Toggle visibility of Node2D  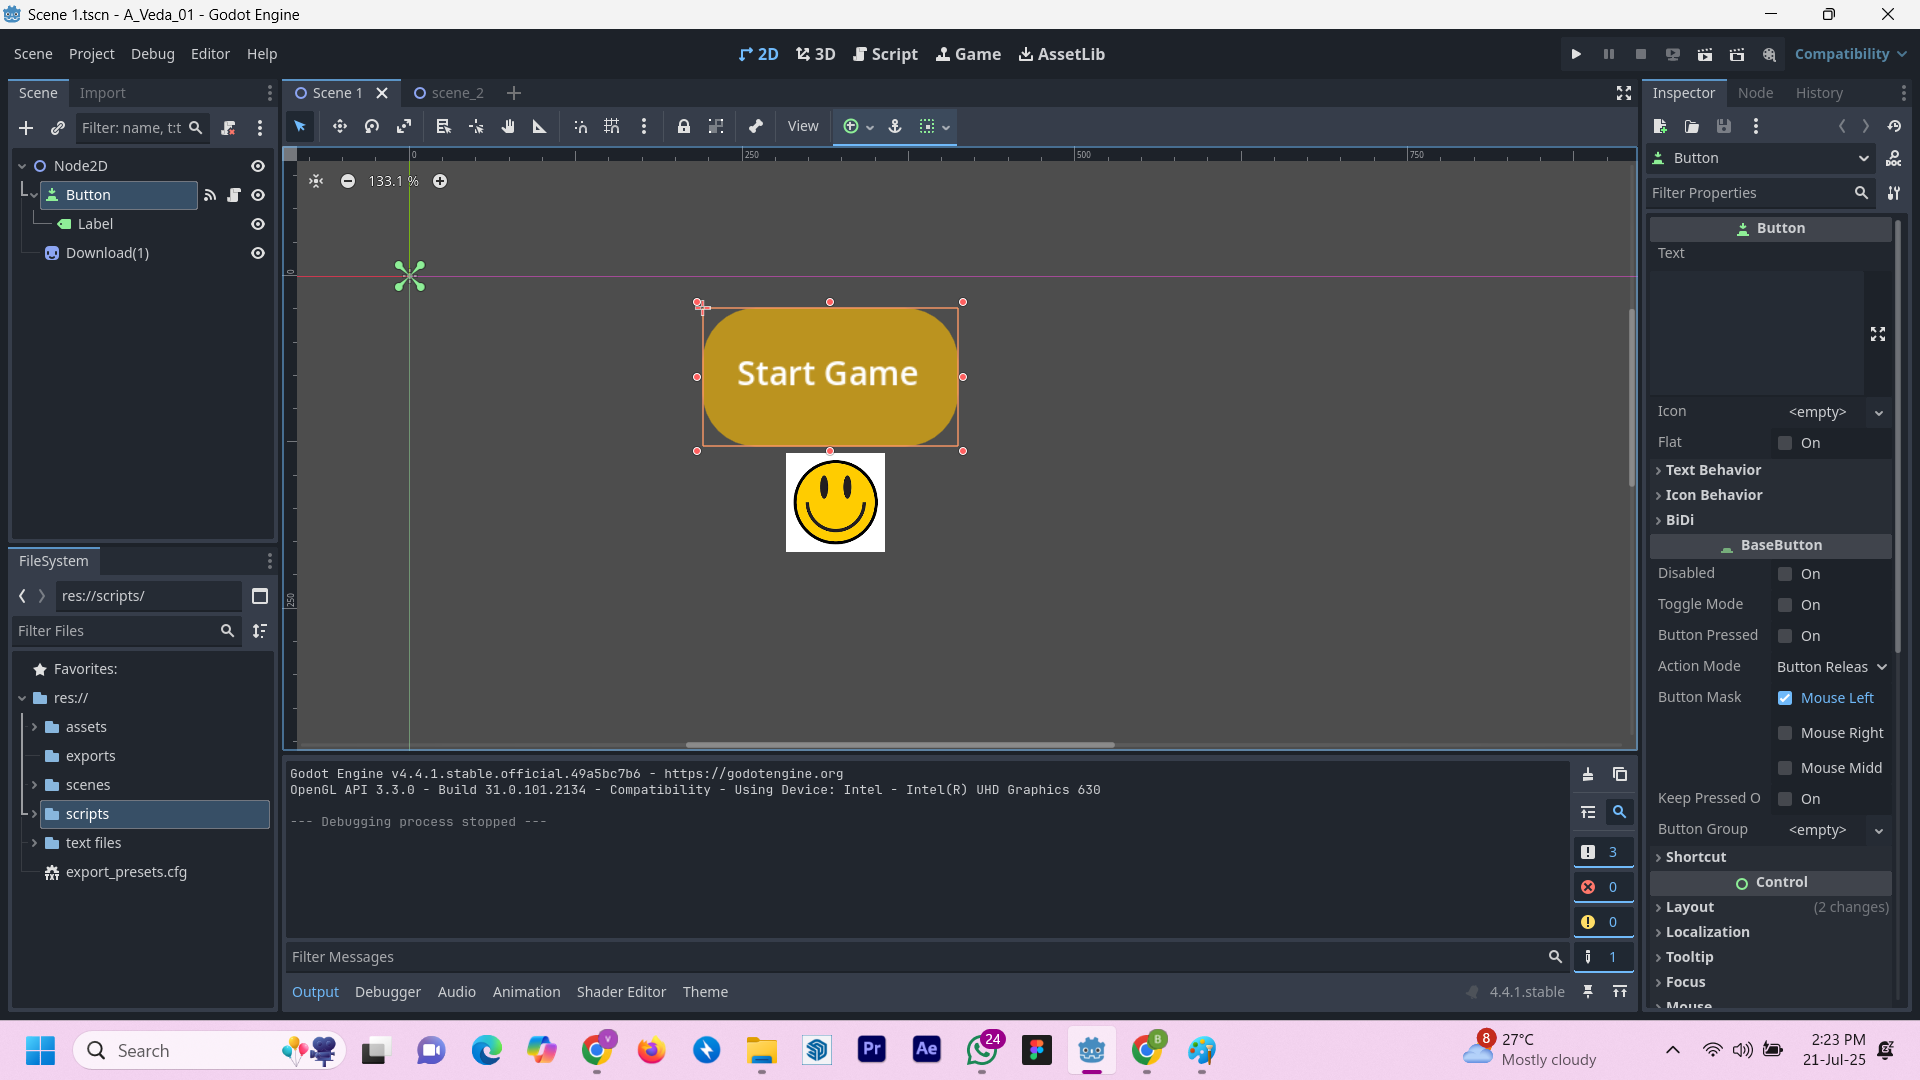[x=258, y=166]
